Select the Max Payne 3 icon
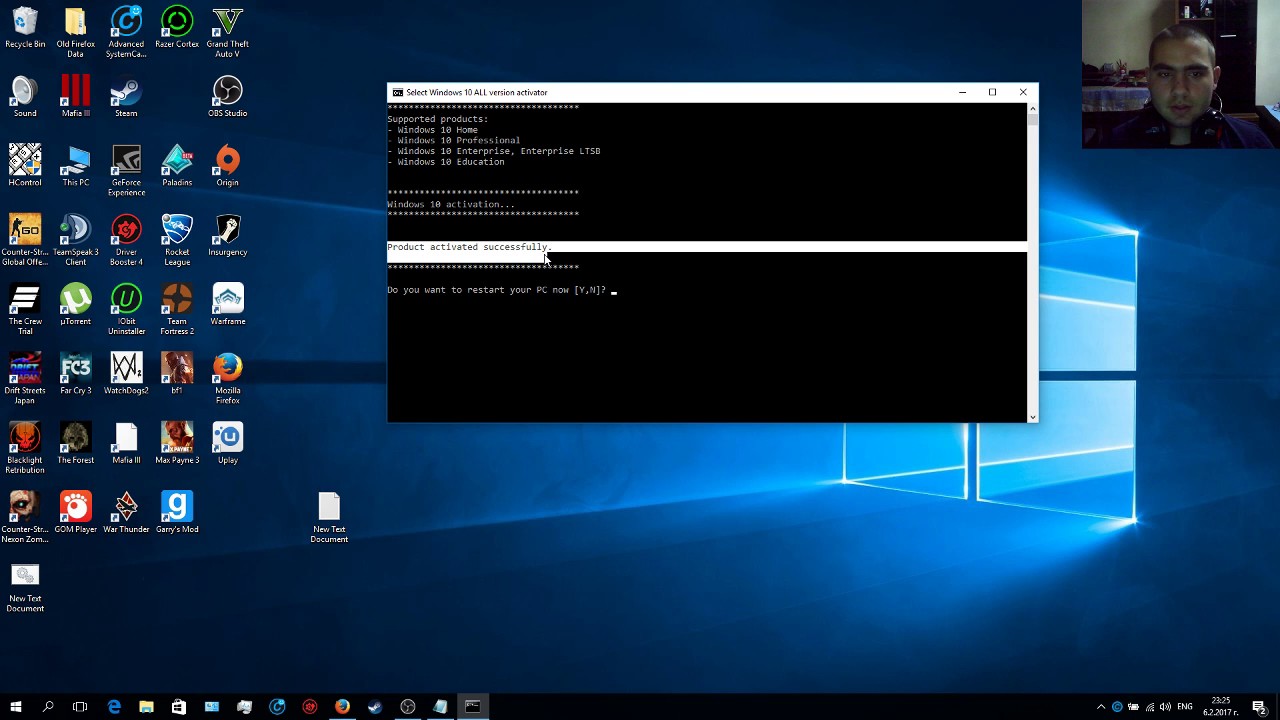The image size is (1280, 720). click(177, 443)
